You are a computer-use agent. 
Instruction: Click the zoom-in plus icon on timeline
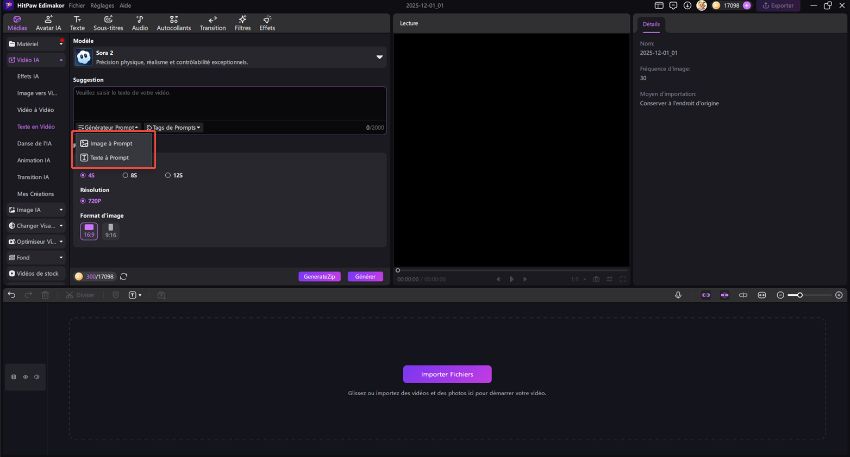point(839,295)
